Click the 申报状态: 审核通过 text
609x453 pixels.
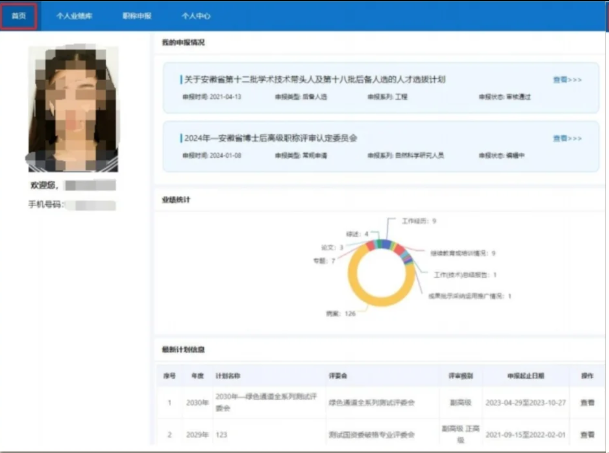coord(505,97)
